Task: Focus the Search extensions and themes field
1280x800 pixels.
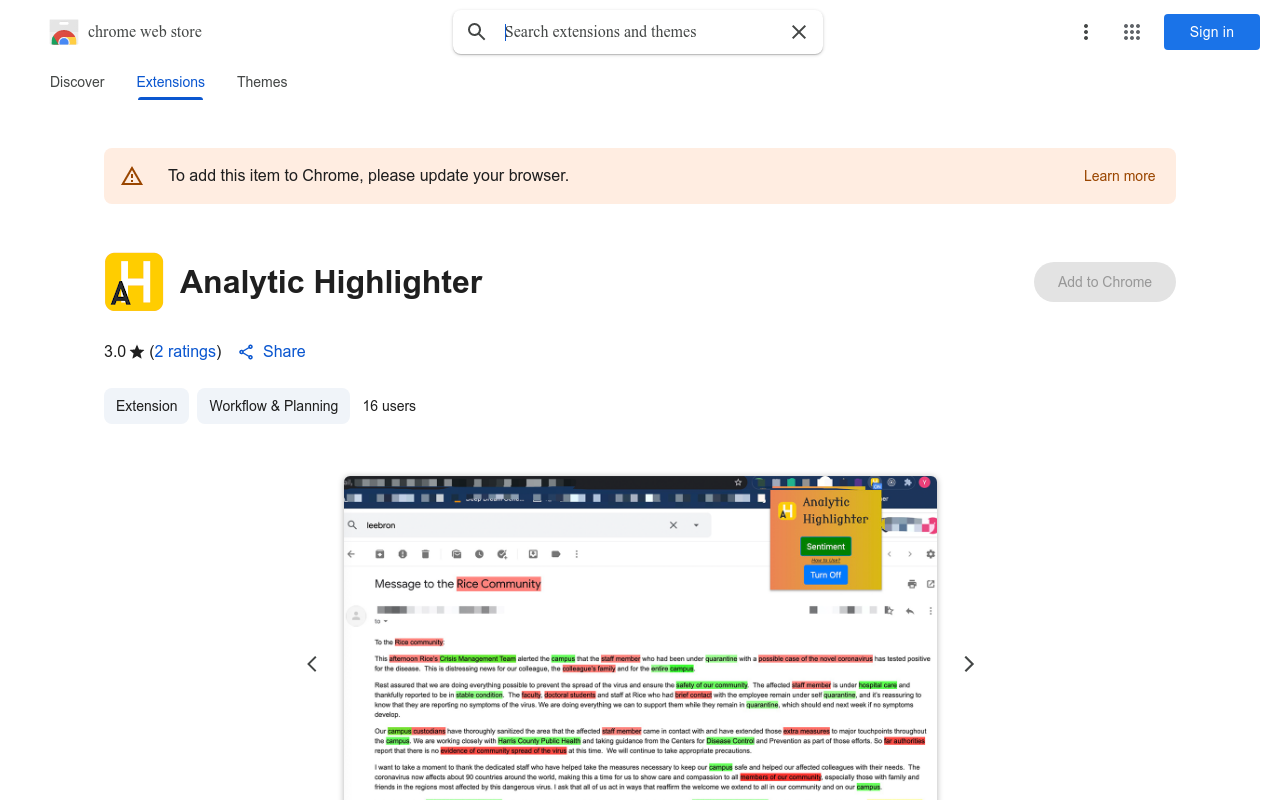Action: 640,32
